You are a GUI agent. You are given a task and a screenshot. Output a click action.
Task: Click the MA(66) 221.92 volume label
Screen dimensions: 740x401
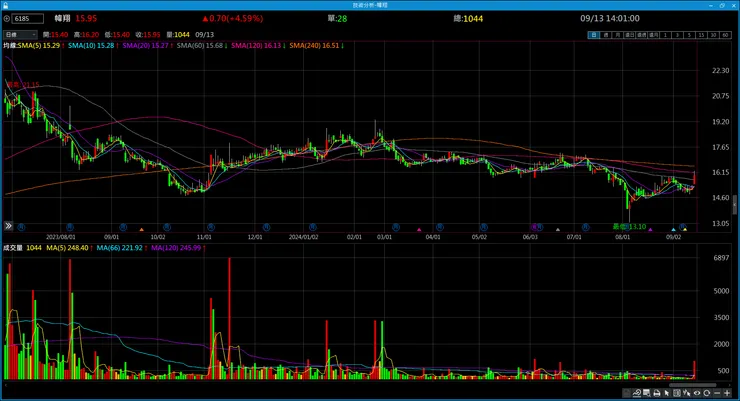coord(119,248)
